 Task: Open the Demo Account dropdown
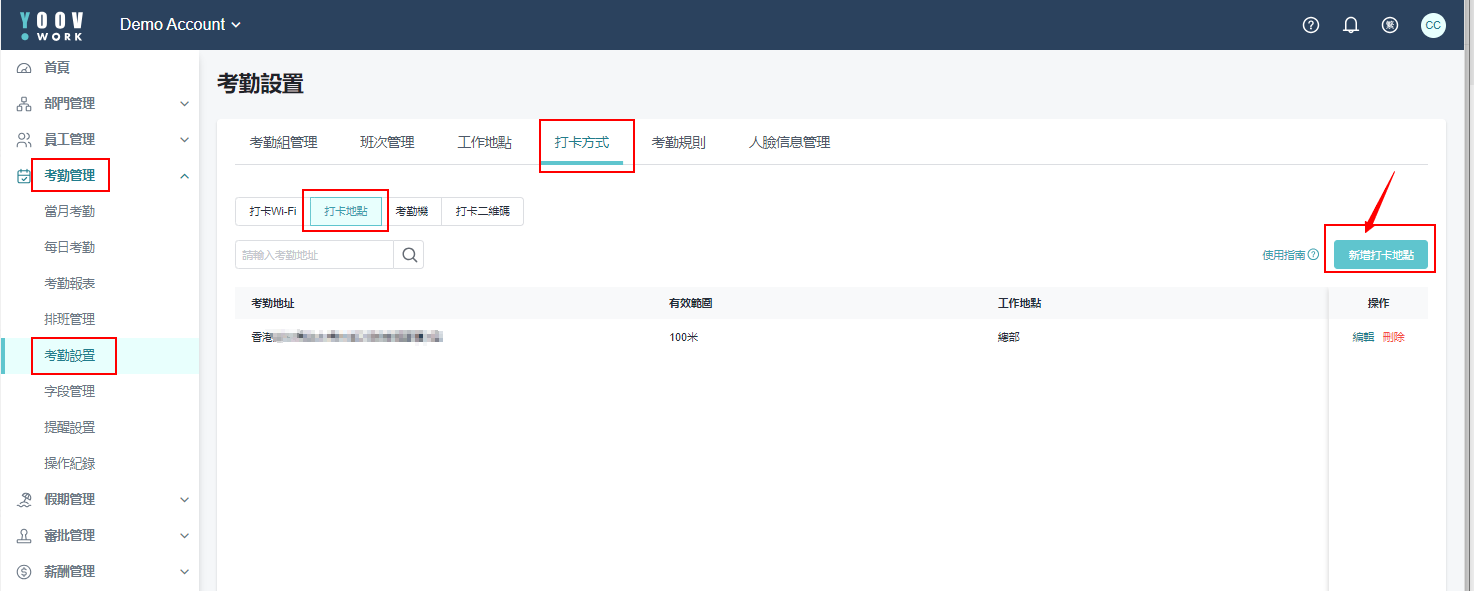click(180, 25)
